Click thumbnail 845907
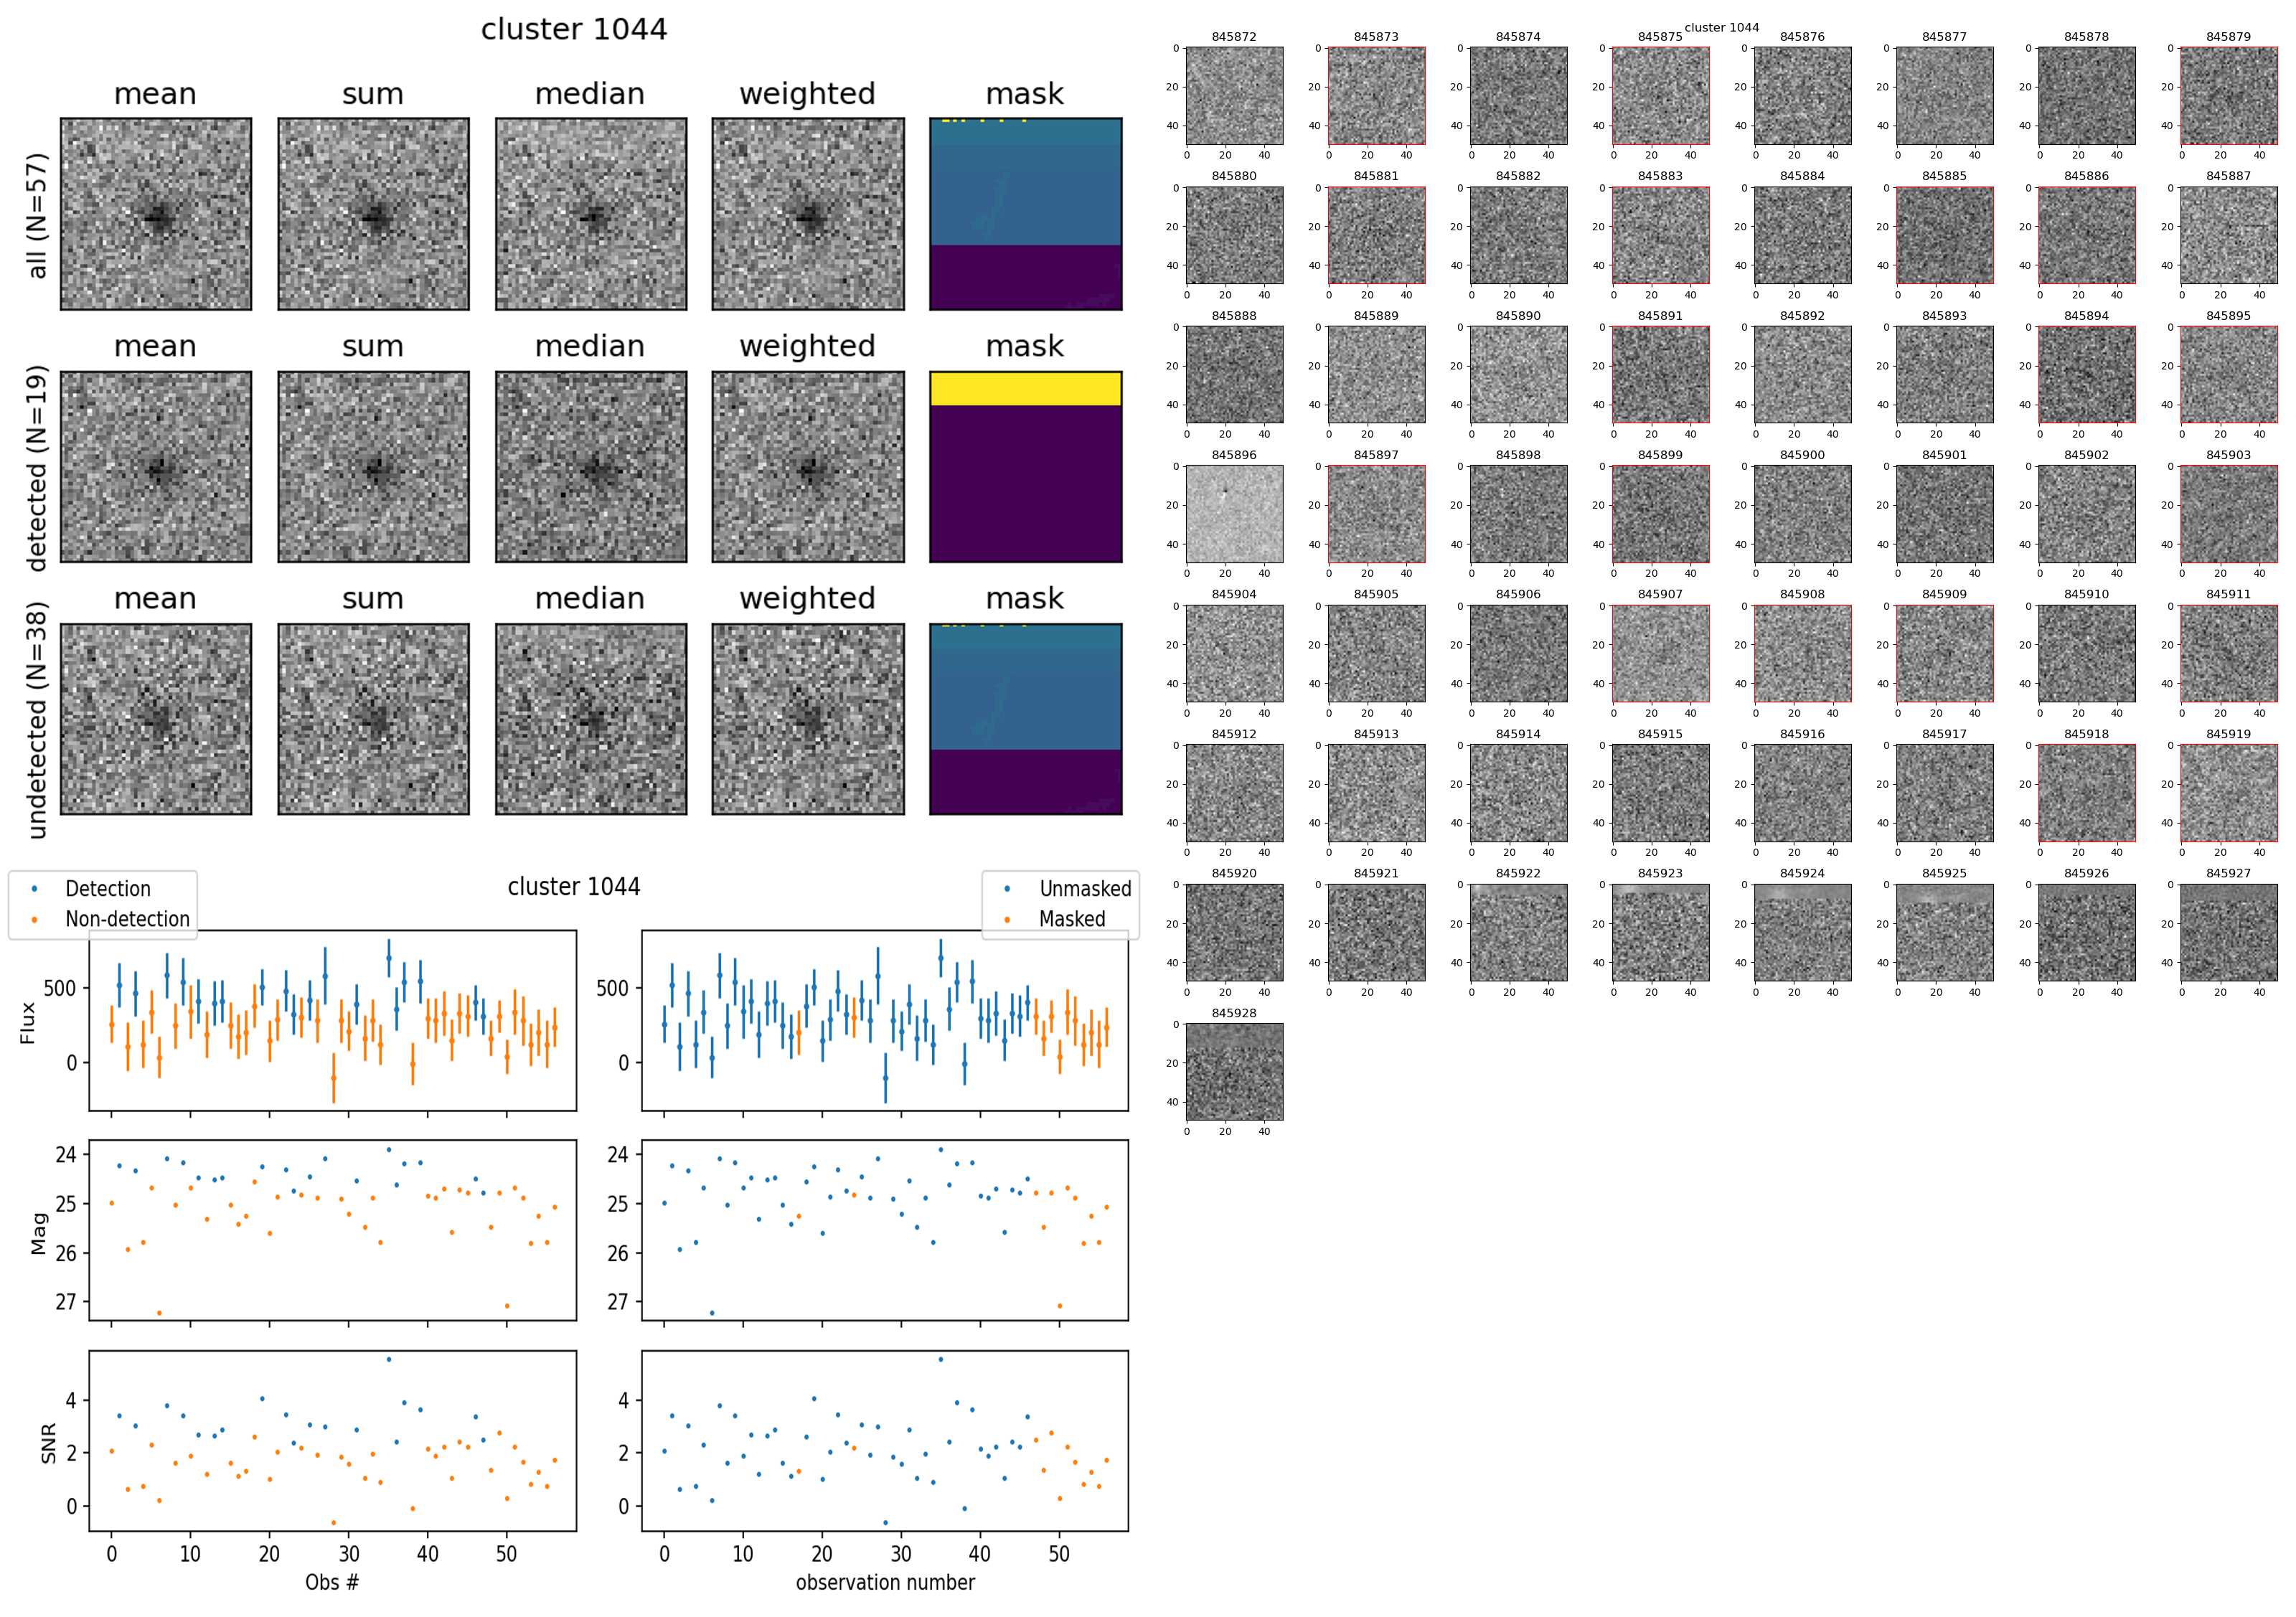The width and height of the screenshot is (2296, 1617). pyautogui.click(x=1660, y=653)
